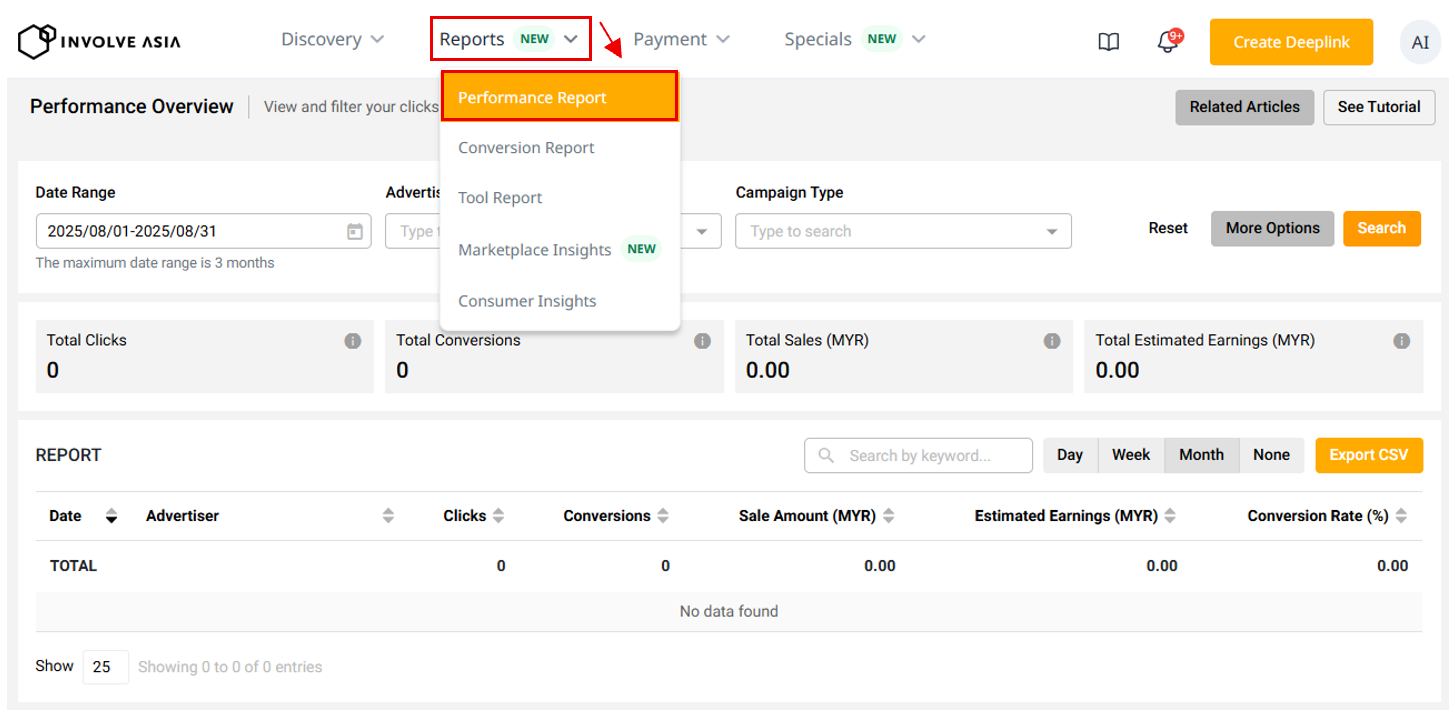Show info for Total Clicks

tap(352, 341)
